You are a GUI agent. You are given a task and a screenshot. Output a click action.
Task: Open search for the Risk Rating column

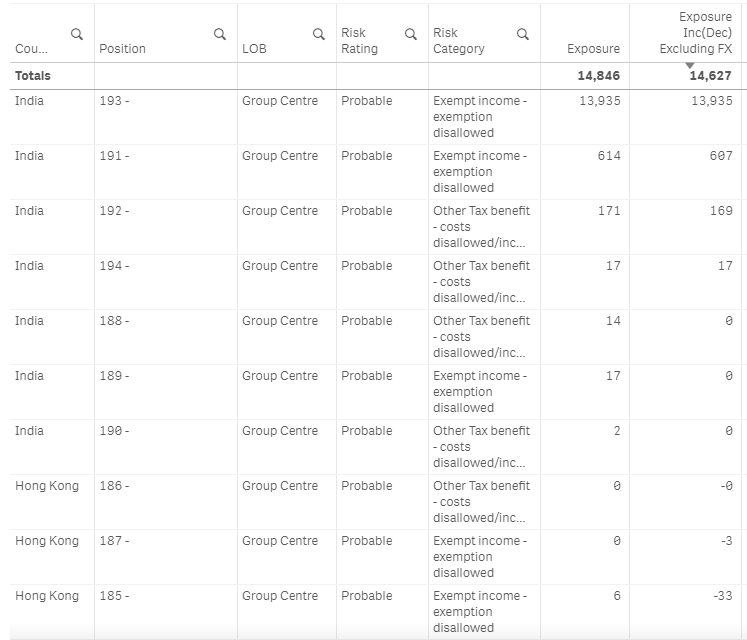pyautogui.click(x=410, y=34)
